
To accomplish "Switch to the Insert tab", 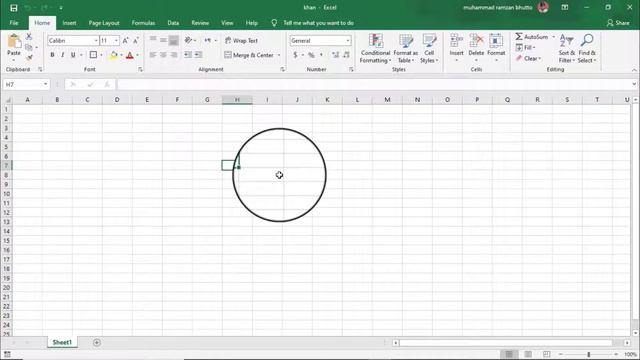I will [69, 23].
